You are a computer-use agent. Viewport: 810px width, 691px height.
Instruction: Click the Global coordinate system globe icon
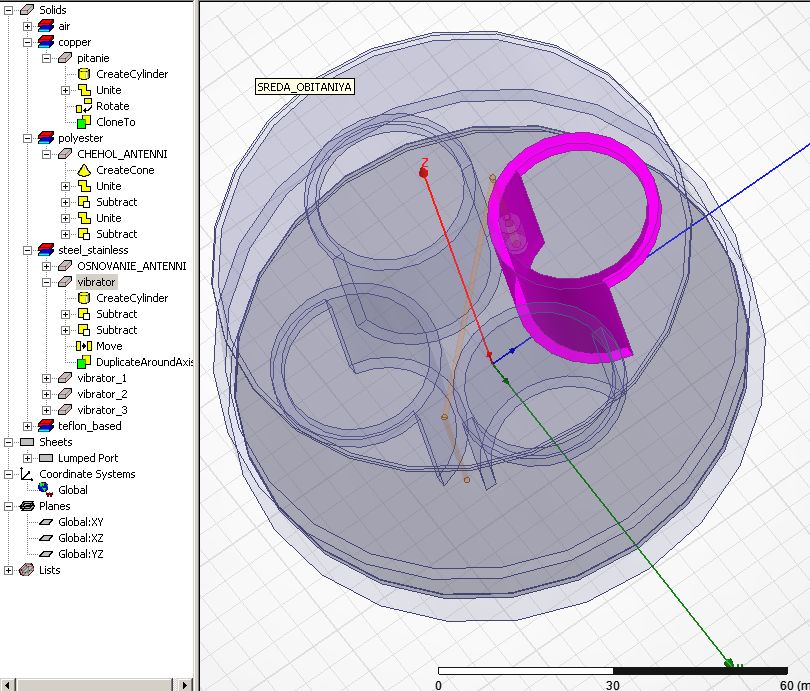click(45, 490)
